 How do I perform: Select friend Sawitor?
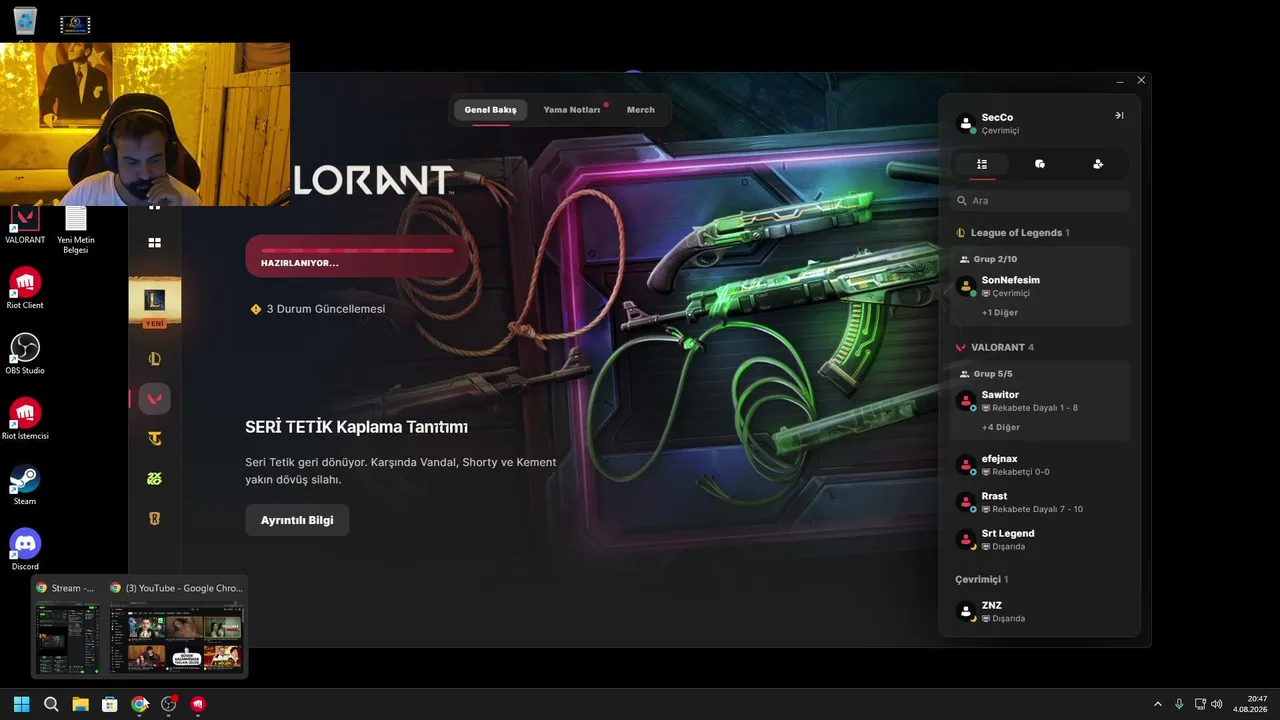tap(1040, 401)
